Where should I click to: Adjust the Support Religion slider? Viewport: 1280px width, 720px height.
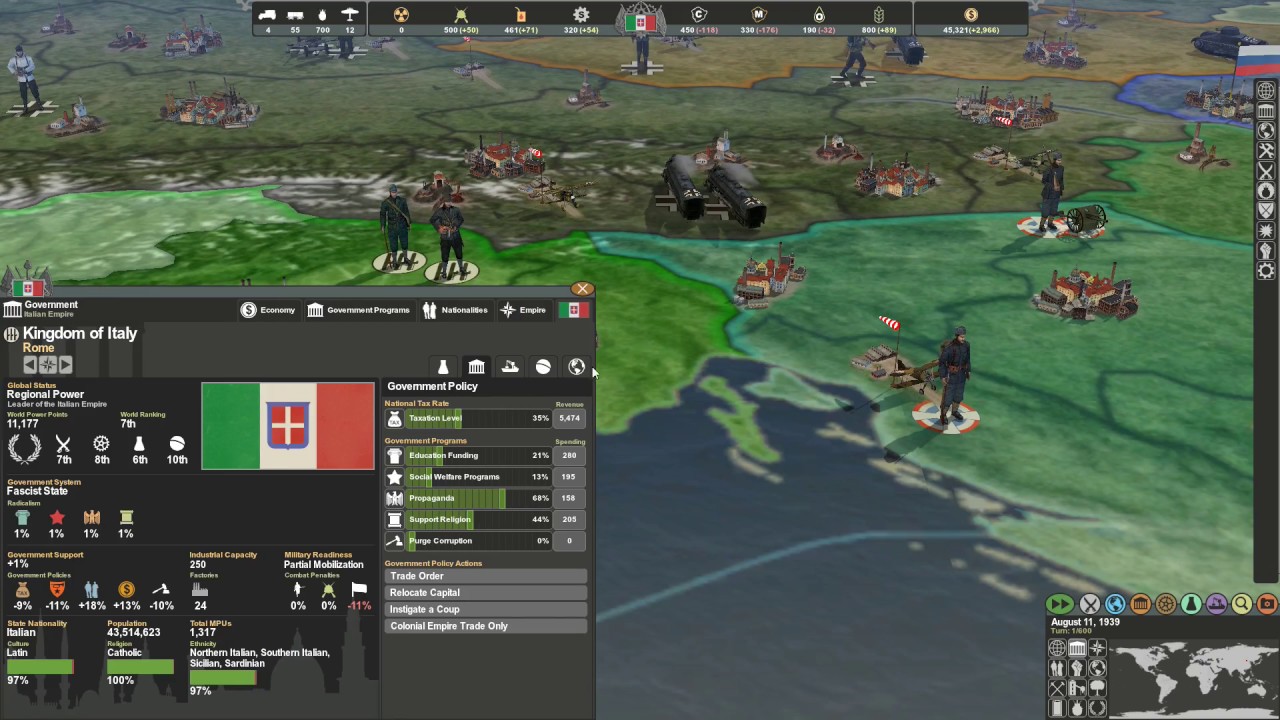click(x=479, y=519)
